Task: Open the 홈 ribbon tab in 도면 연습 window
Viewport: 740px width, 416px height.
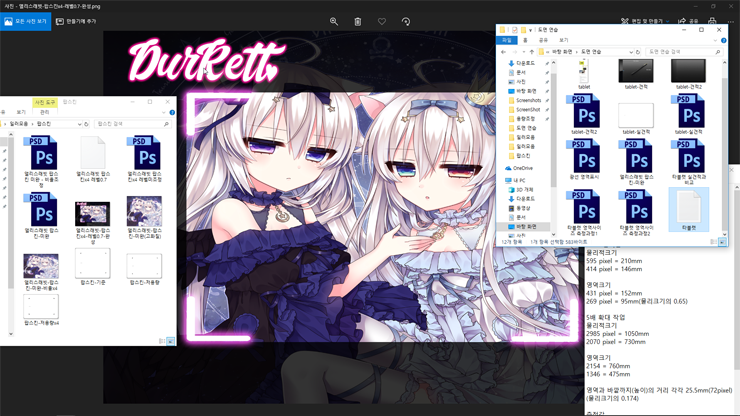Action: [525, 41]
